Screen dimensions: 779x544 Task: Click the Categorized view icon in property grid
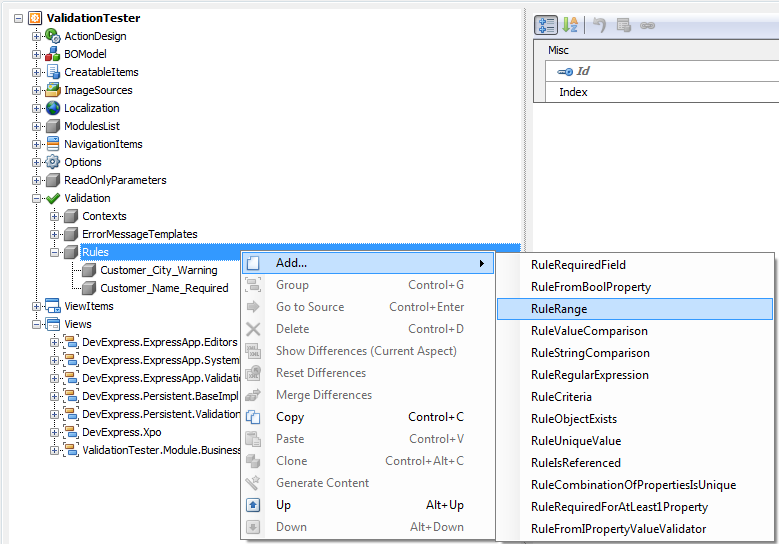(546, 25)
